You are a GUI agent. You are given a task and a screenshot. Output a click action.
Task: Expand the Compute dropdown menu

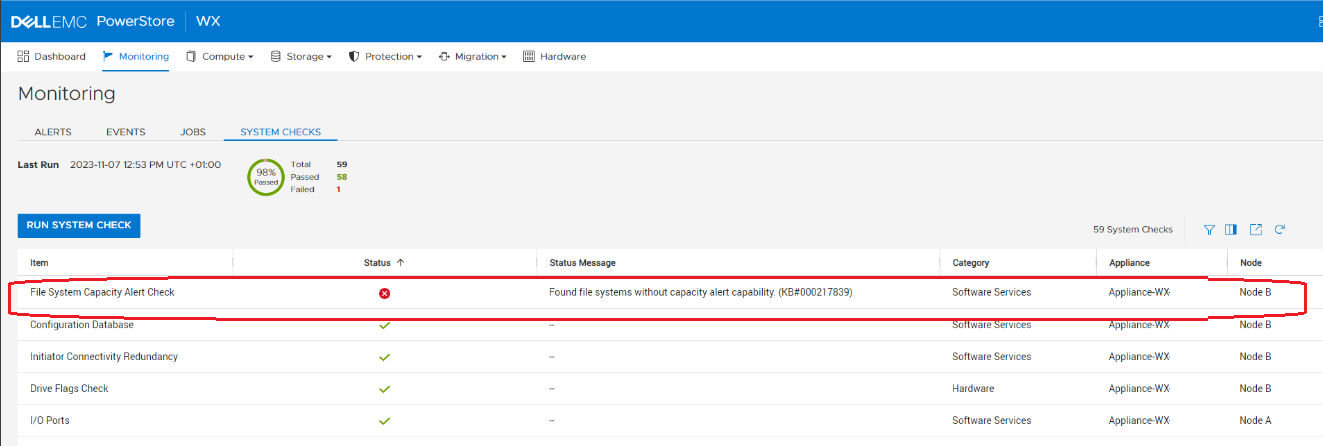click(220, 57)
